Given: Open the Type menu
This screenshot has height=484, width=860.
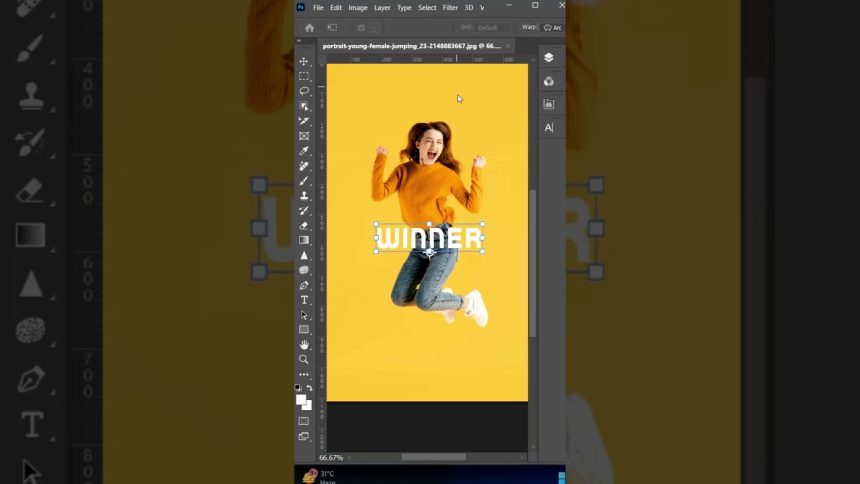Looking at the screenshot, I should point(404,8).
